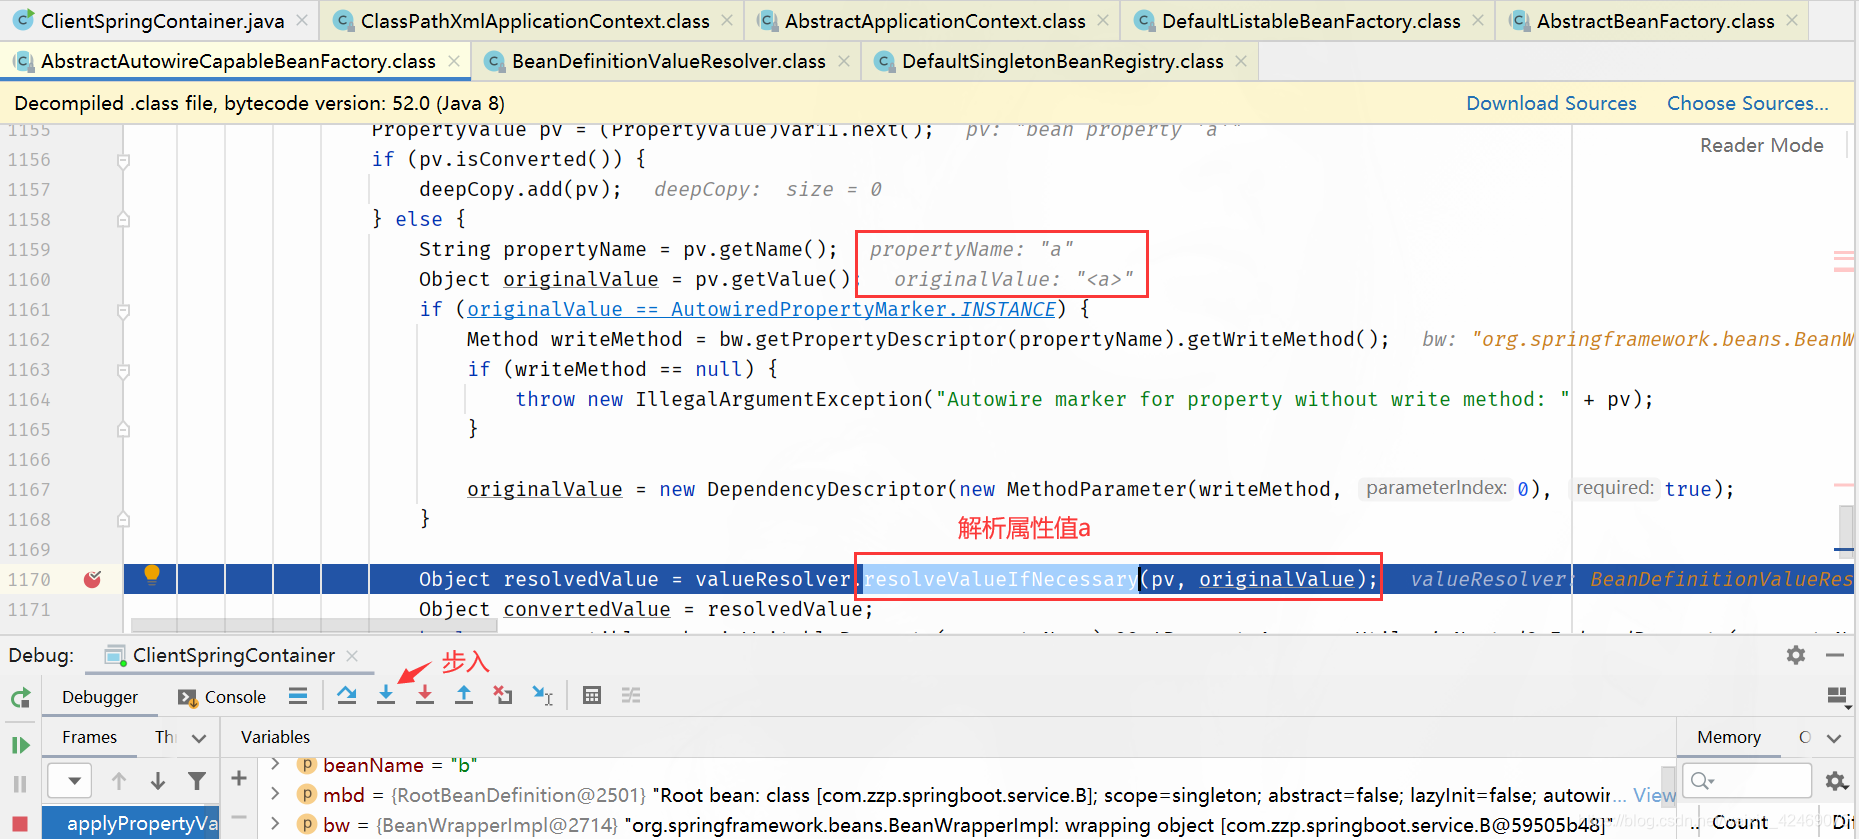Rerun ClientSpringContainer with the green rerun icon
The height and width of the screenshot is (839, 1859).
20,698
